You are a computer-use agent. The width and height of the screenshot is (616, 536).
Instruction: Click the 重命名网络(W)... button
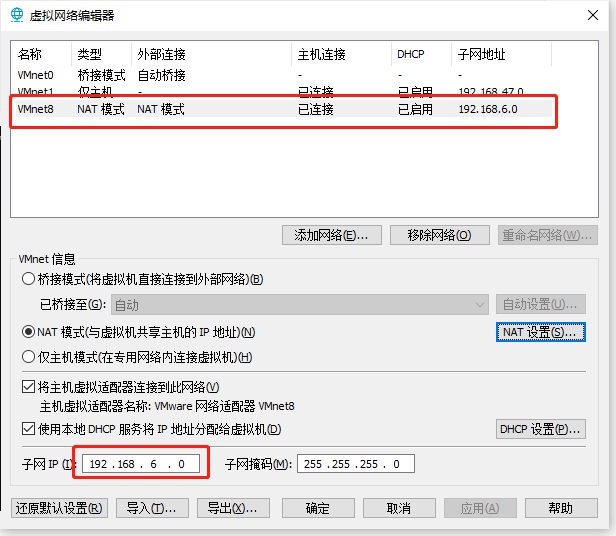click(548, 235)
